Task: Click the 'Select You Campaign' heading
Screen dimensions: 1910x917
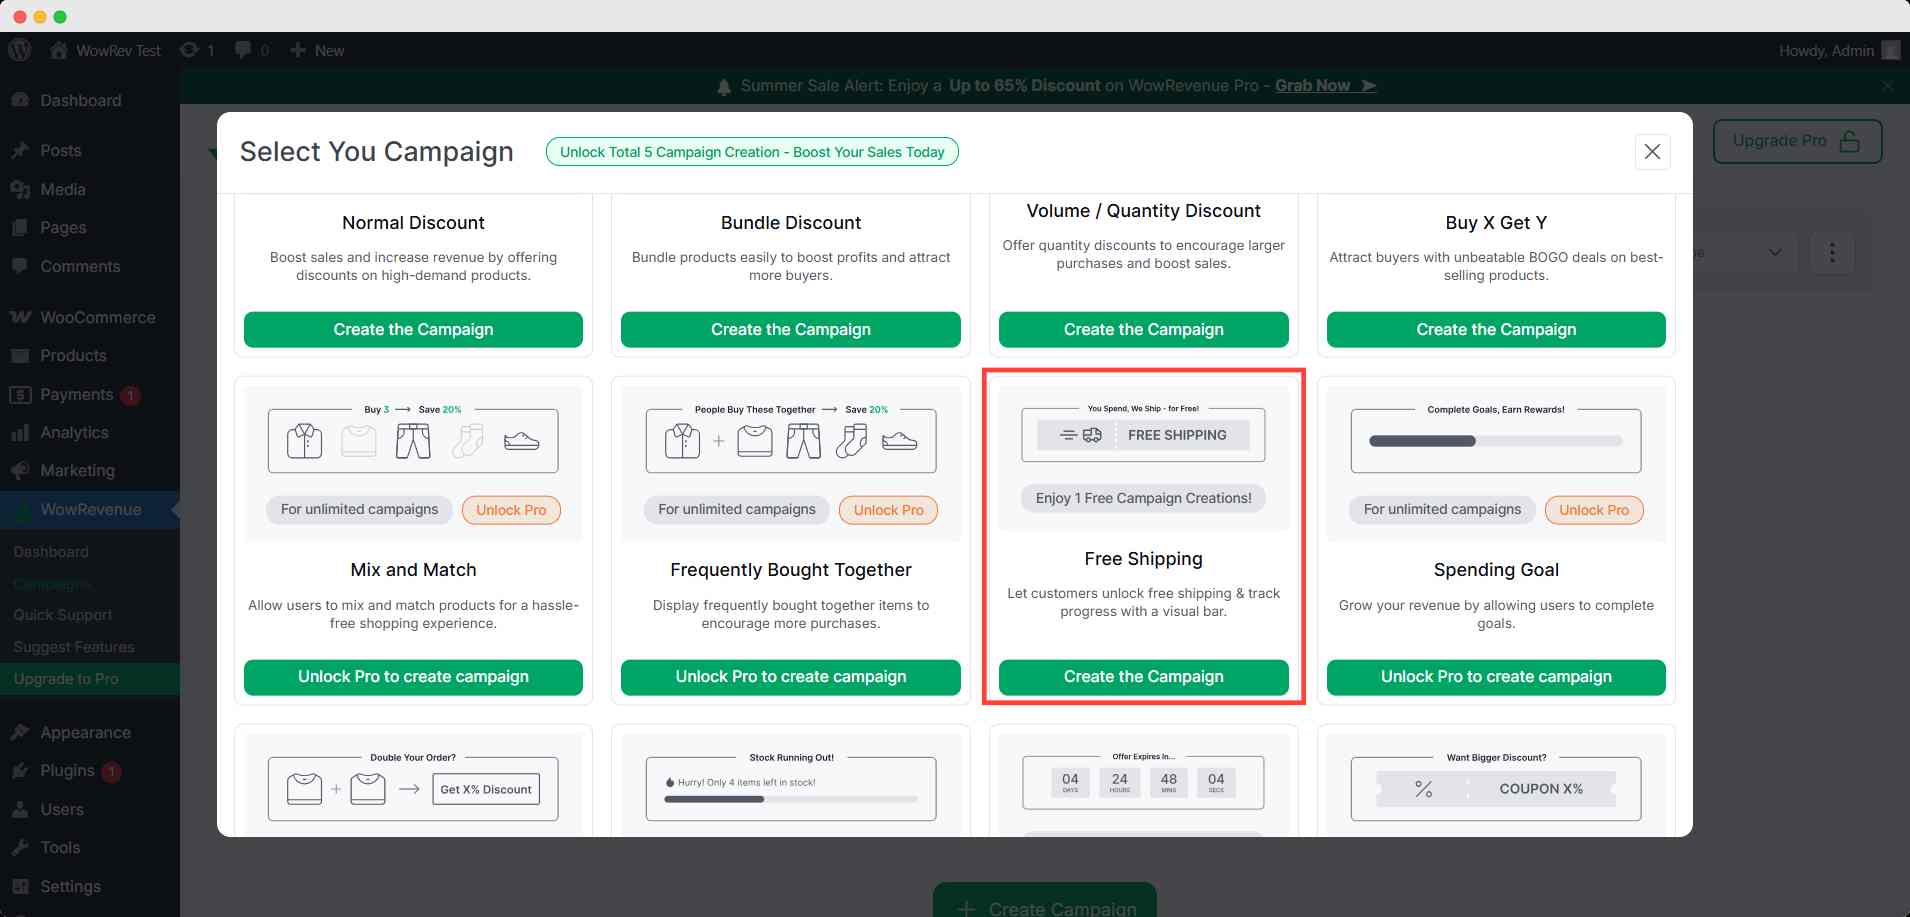Action: pyautogui.click(x=376, y=151)
